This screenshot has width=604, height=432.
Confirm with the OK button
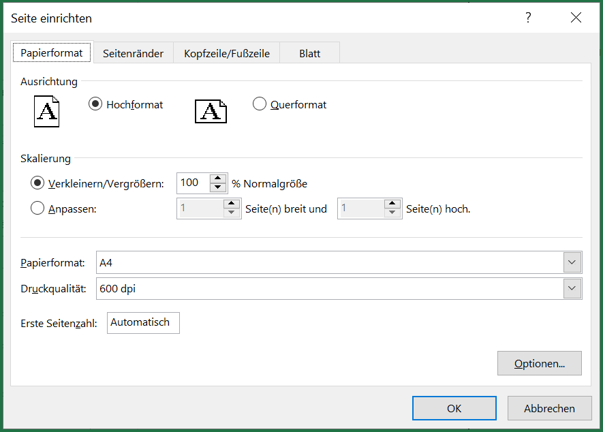click(454, 408)
